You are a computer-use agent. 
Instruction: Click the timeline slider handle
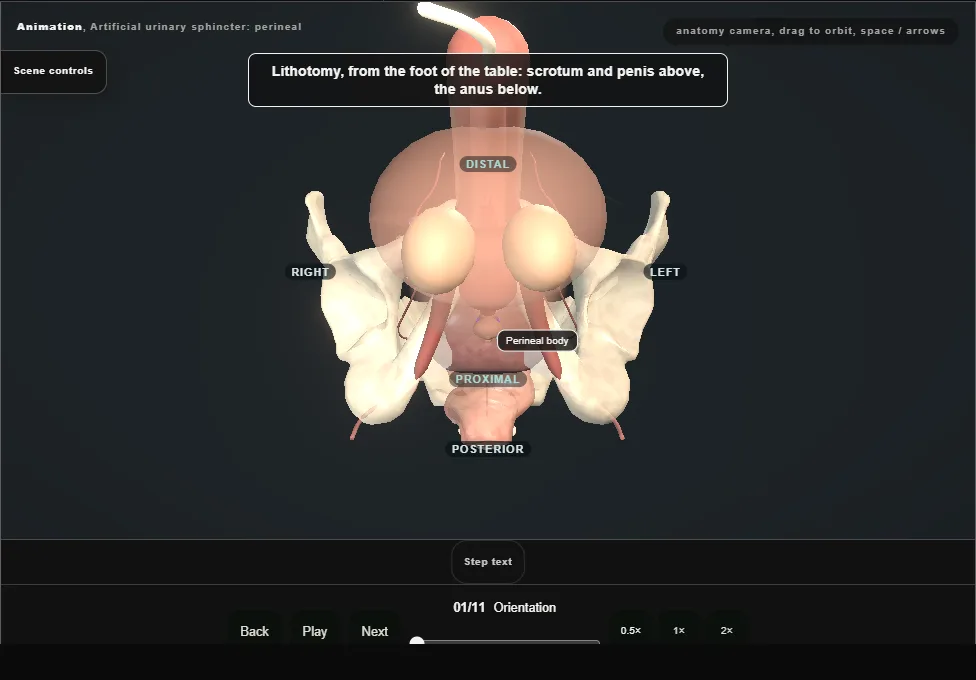pos(417,641)
